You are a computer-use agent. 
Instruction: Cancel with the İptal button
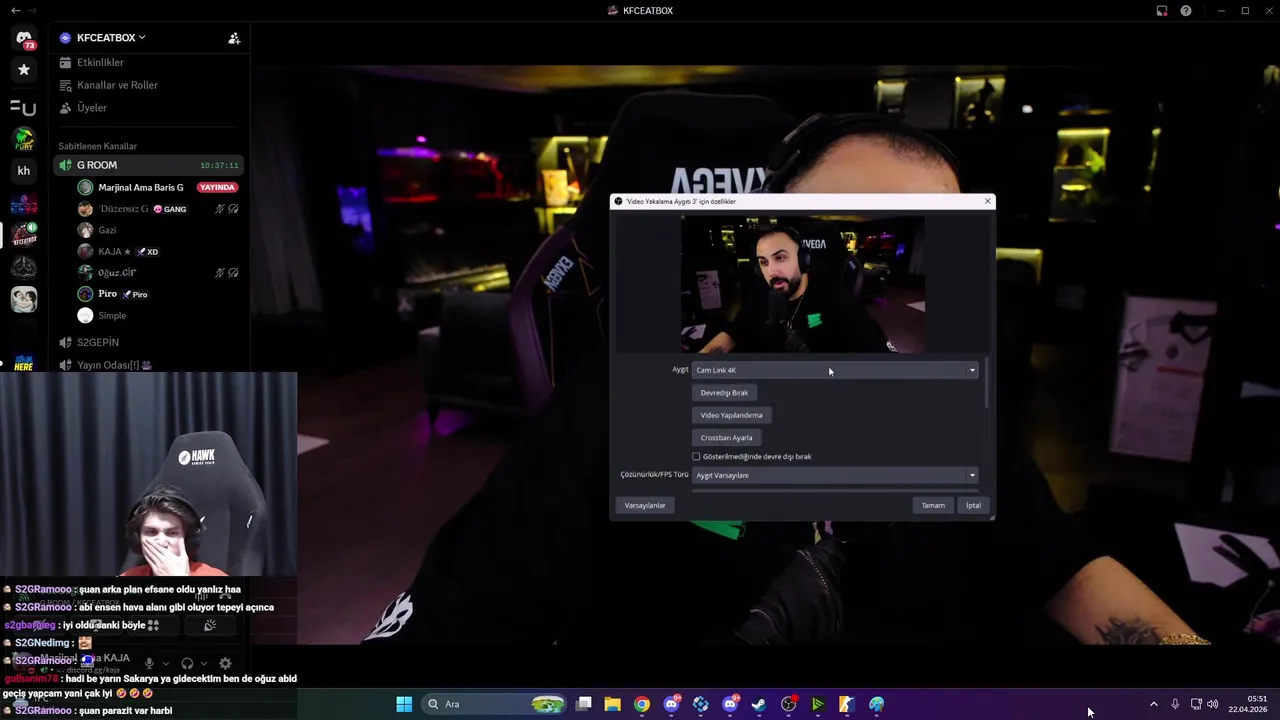coord(973,506)
